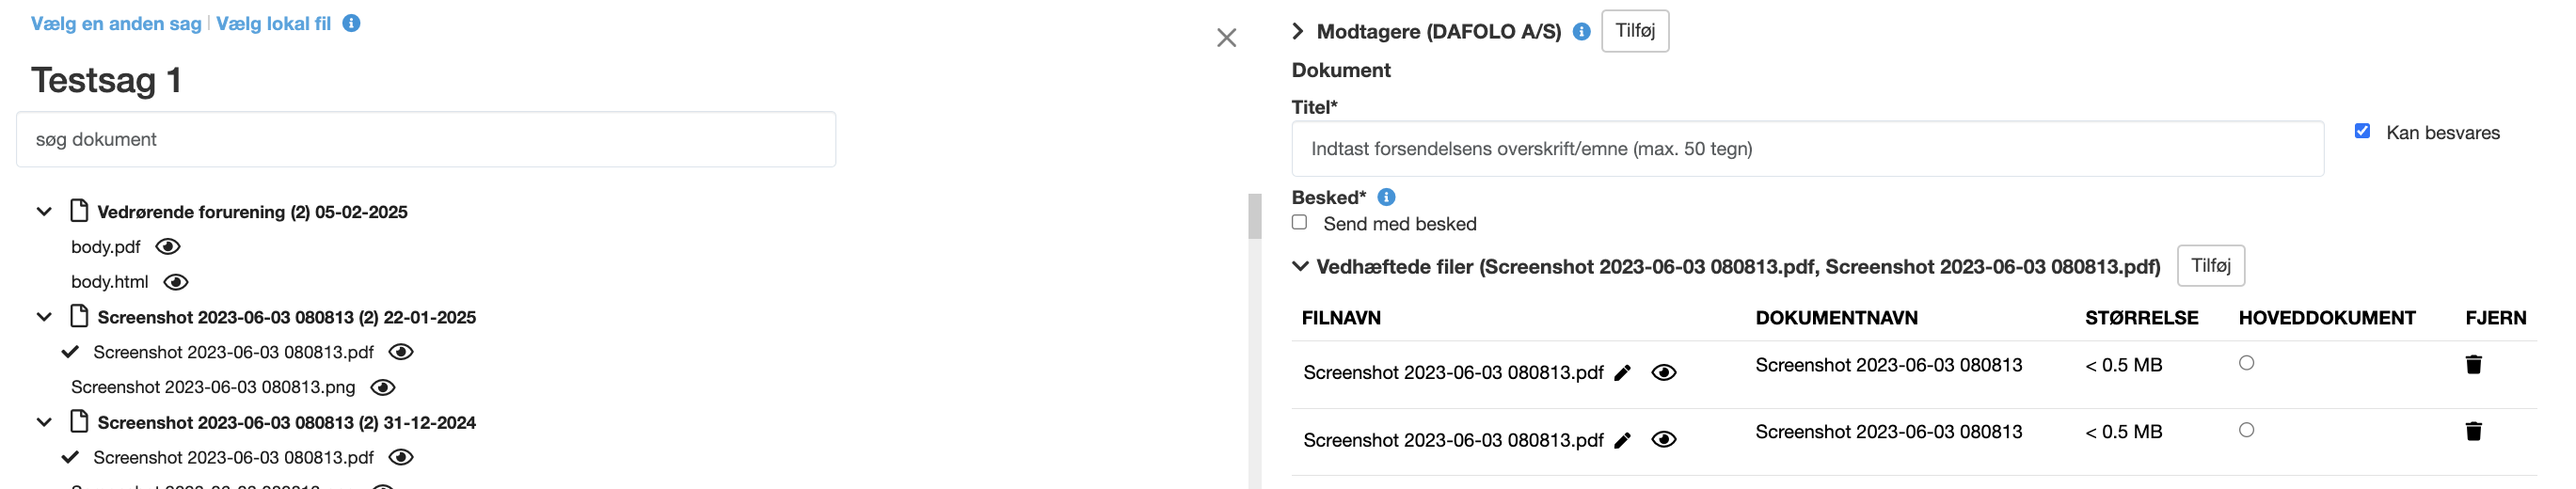Uncheck the Kan besvares checkbox
This screenshot has height=489, width=2576.
(x=2362, y=131)
